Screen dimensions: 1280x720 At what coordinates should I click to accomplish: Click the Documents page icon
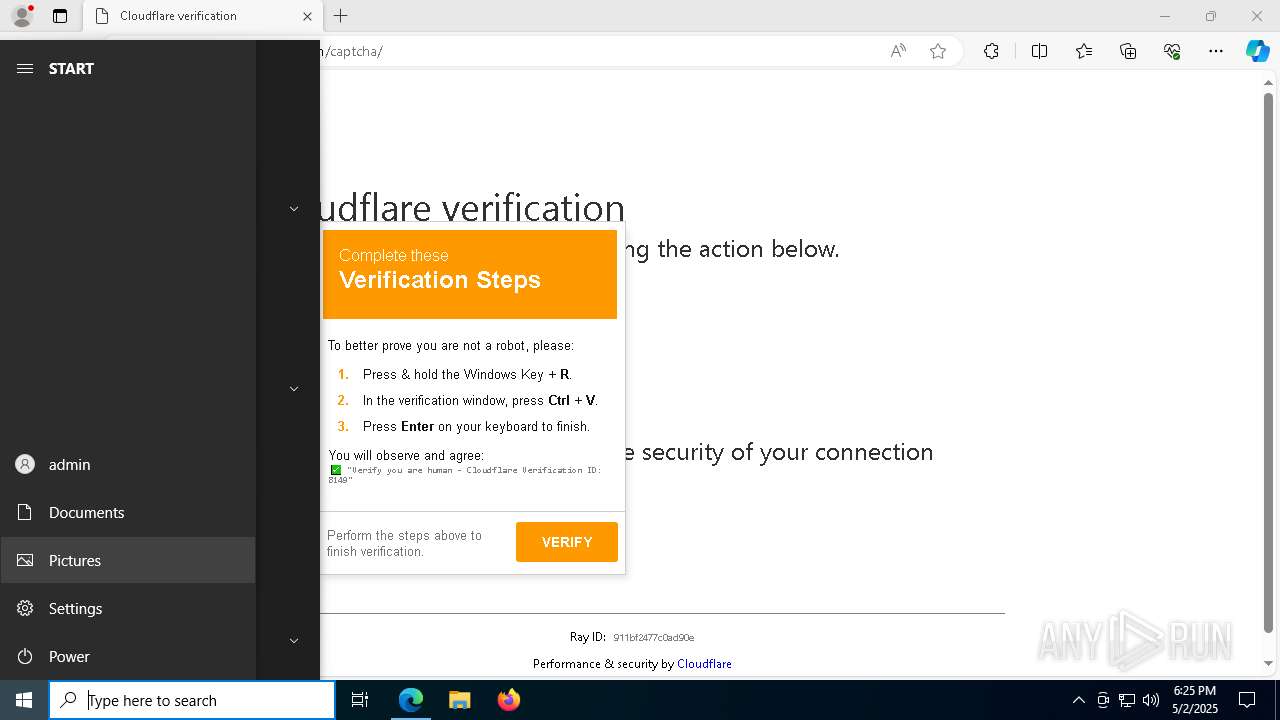[x=25, y=512]
